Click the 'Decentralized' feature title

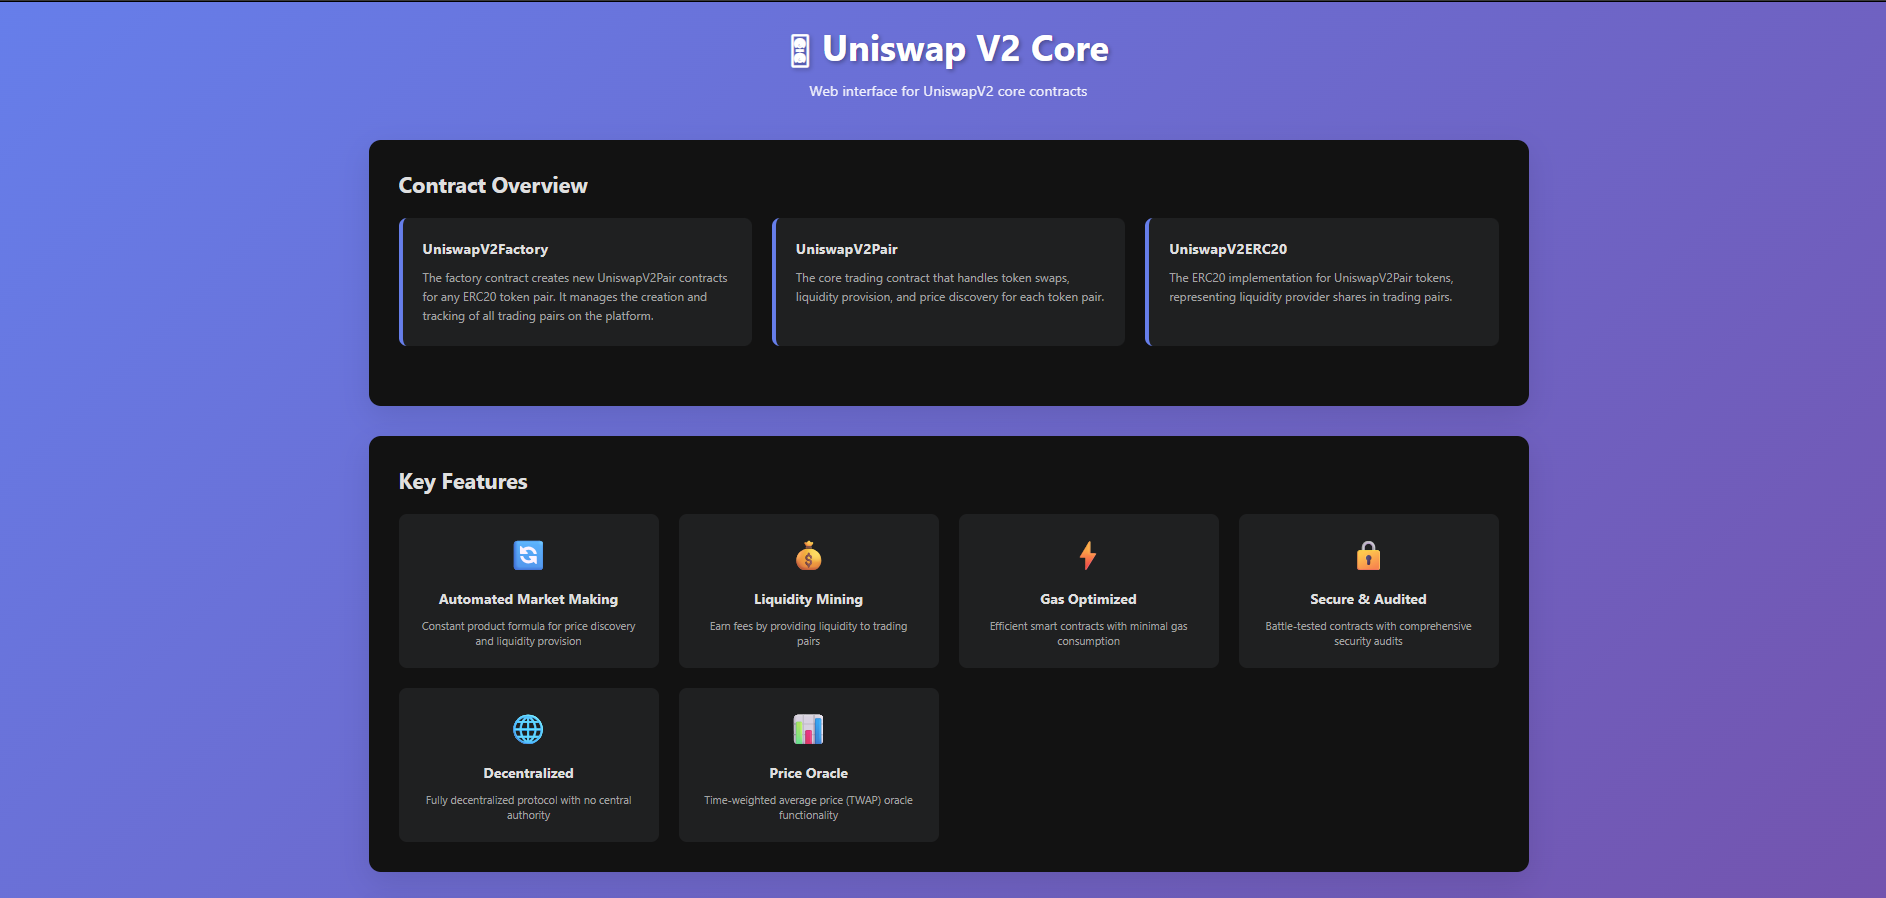(528, 773)
